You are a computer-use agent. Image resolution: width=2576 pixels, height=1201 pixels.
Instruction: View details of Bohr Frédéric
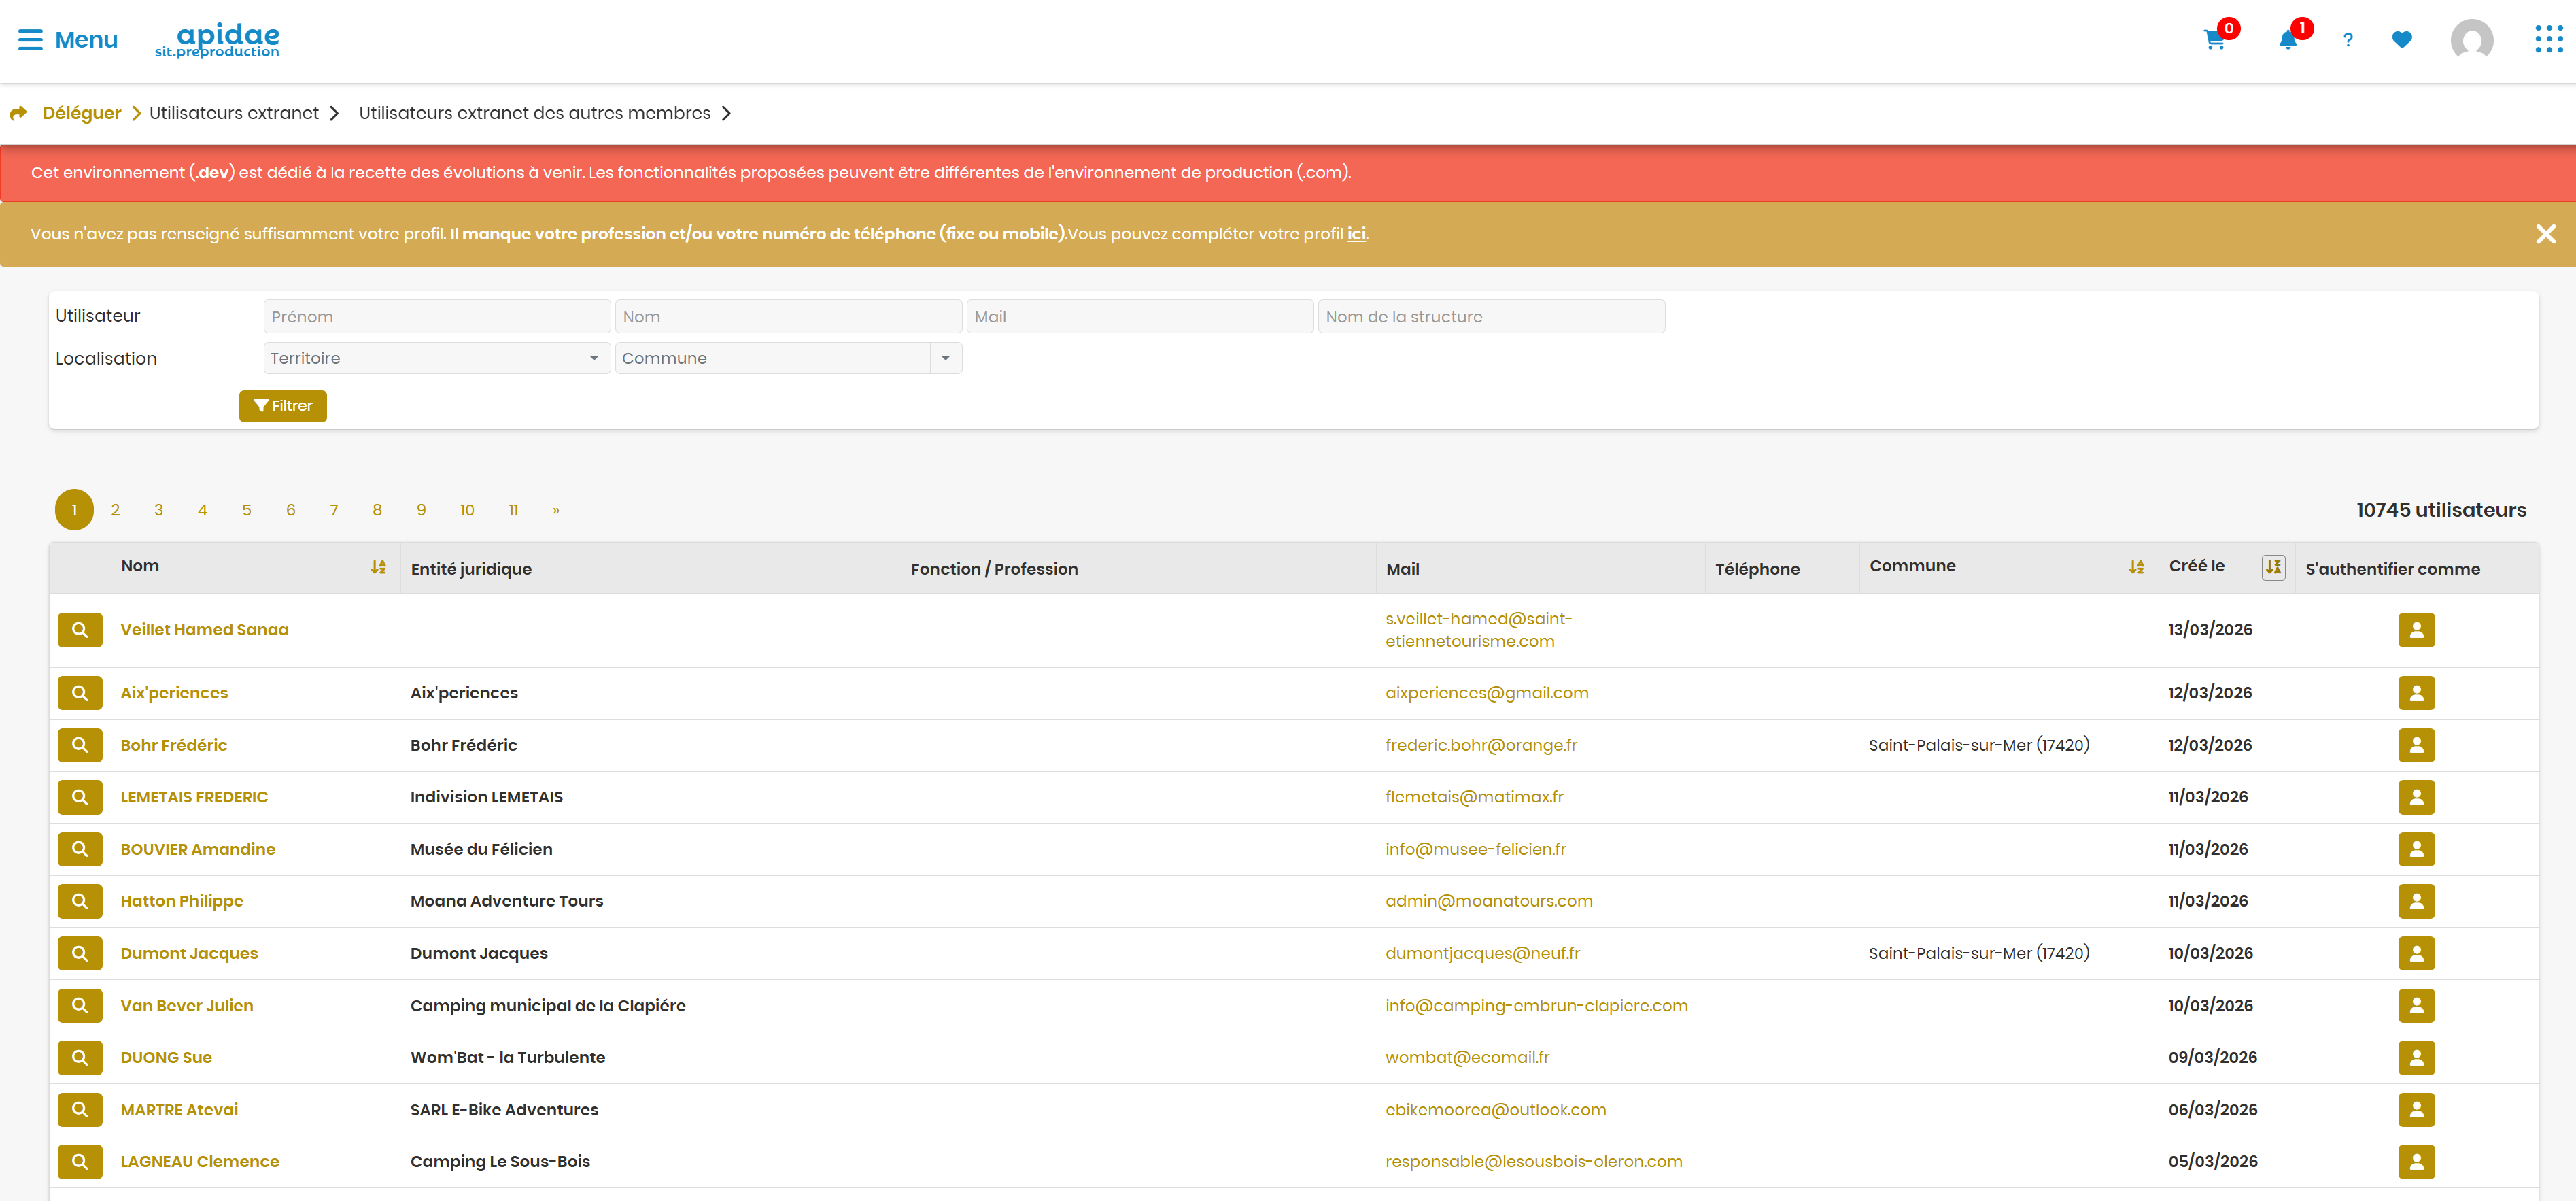80,745
